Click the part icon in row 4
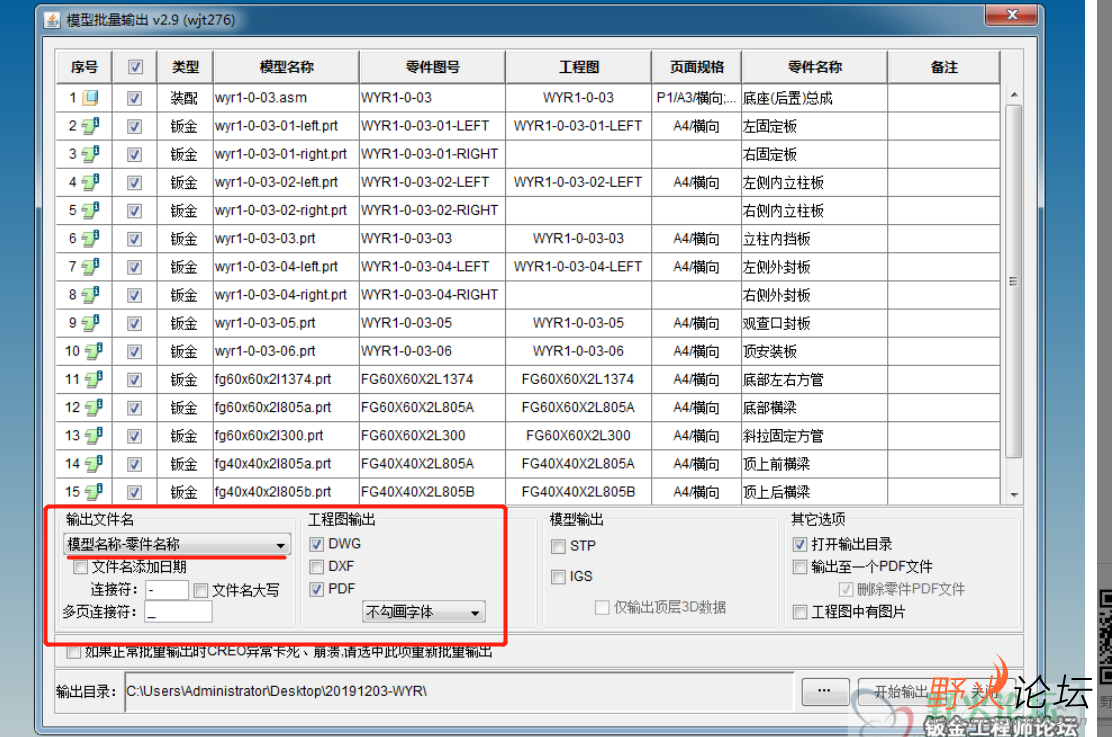 point(91,182)
